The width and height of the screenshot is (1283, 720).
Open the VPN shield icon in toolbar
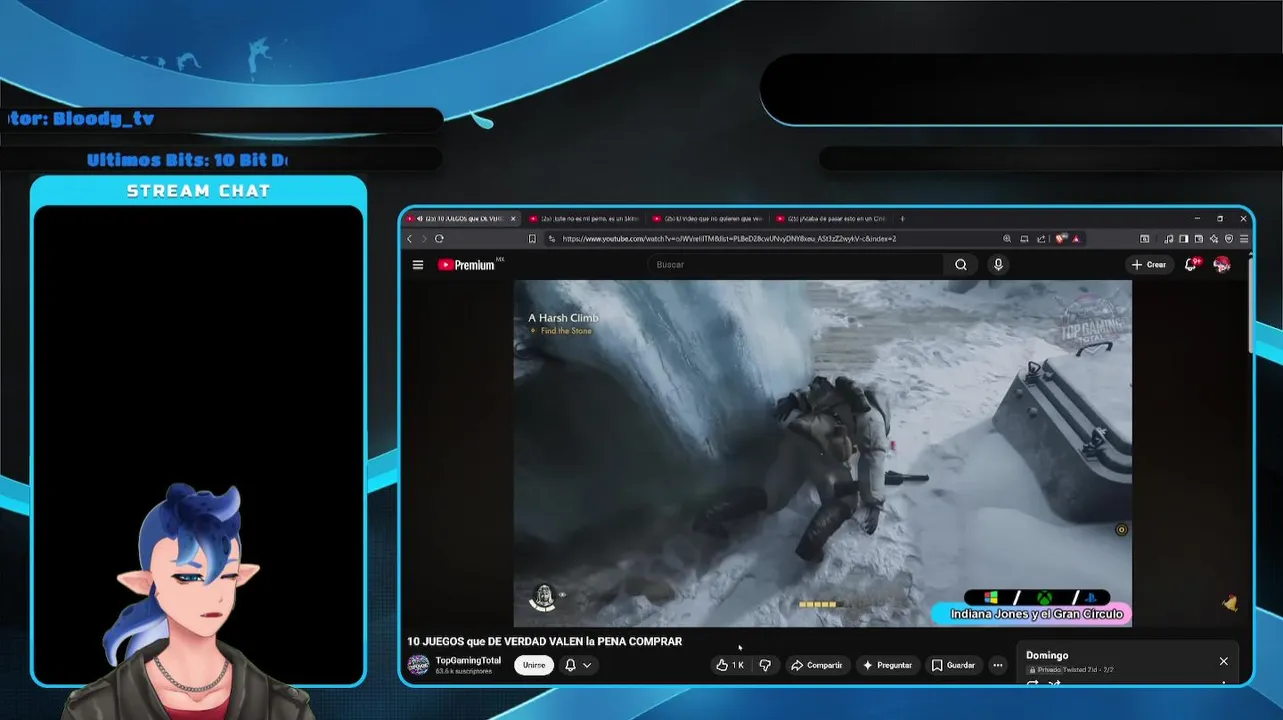coord(1229,239)
